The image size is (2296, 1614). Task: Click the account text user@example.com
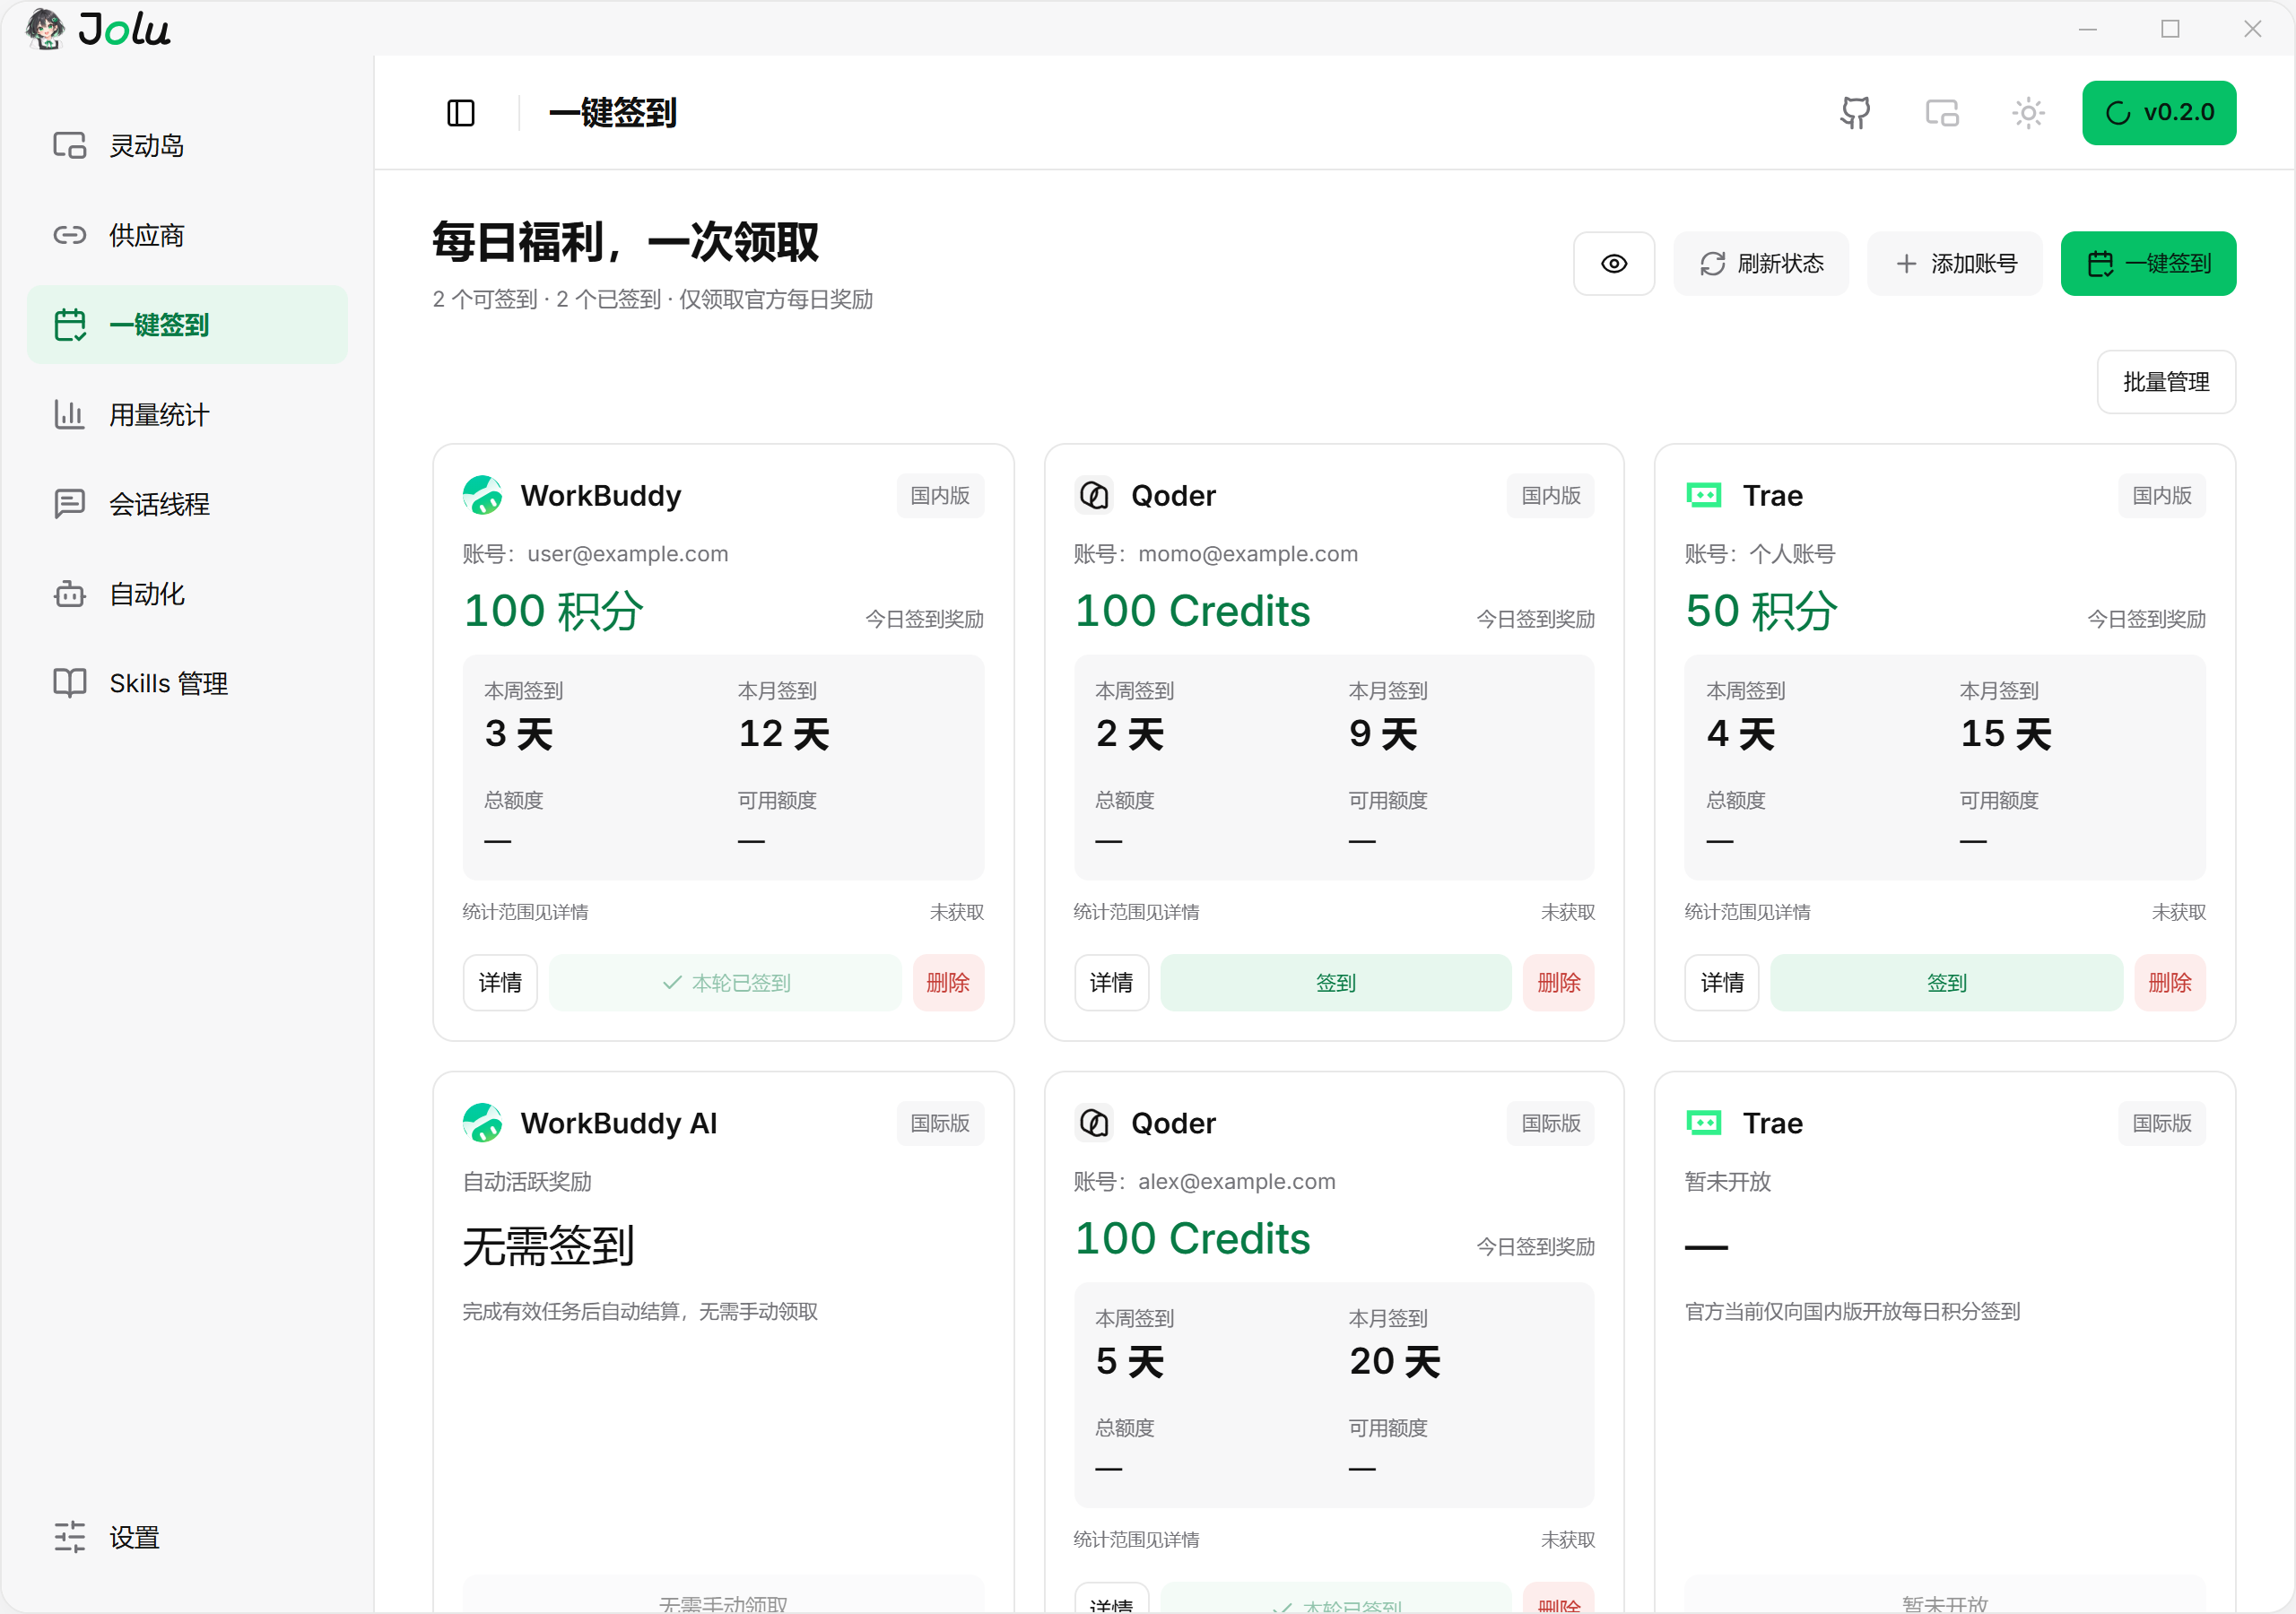click(x=628, y=554)
